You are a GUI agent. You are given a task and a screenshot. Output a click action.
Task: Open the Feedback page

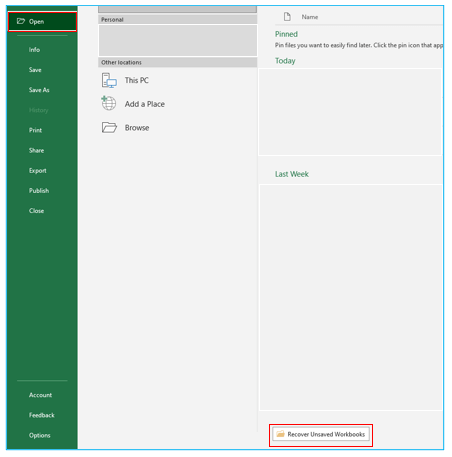click(42, 415)
